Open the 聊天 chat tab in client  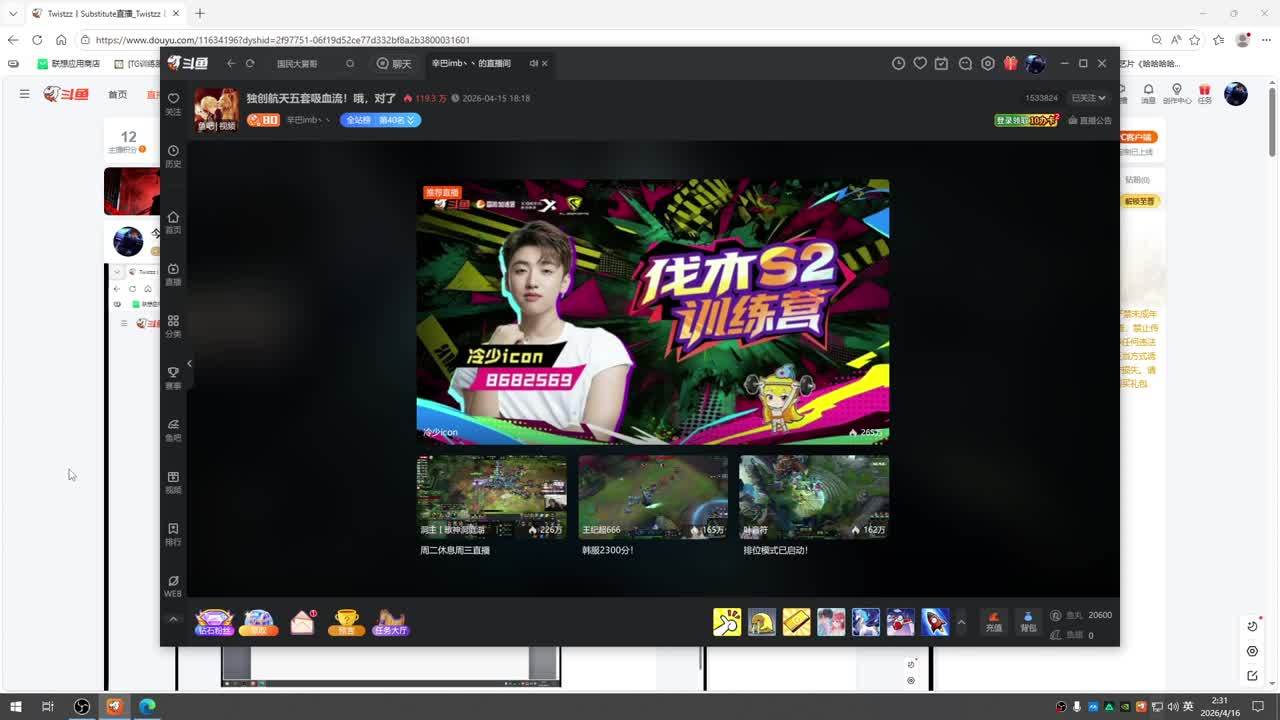click(394, 63)
